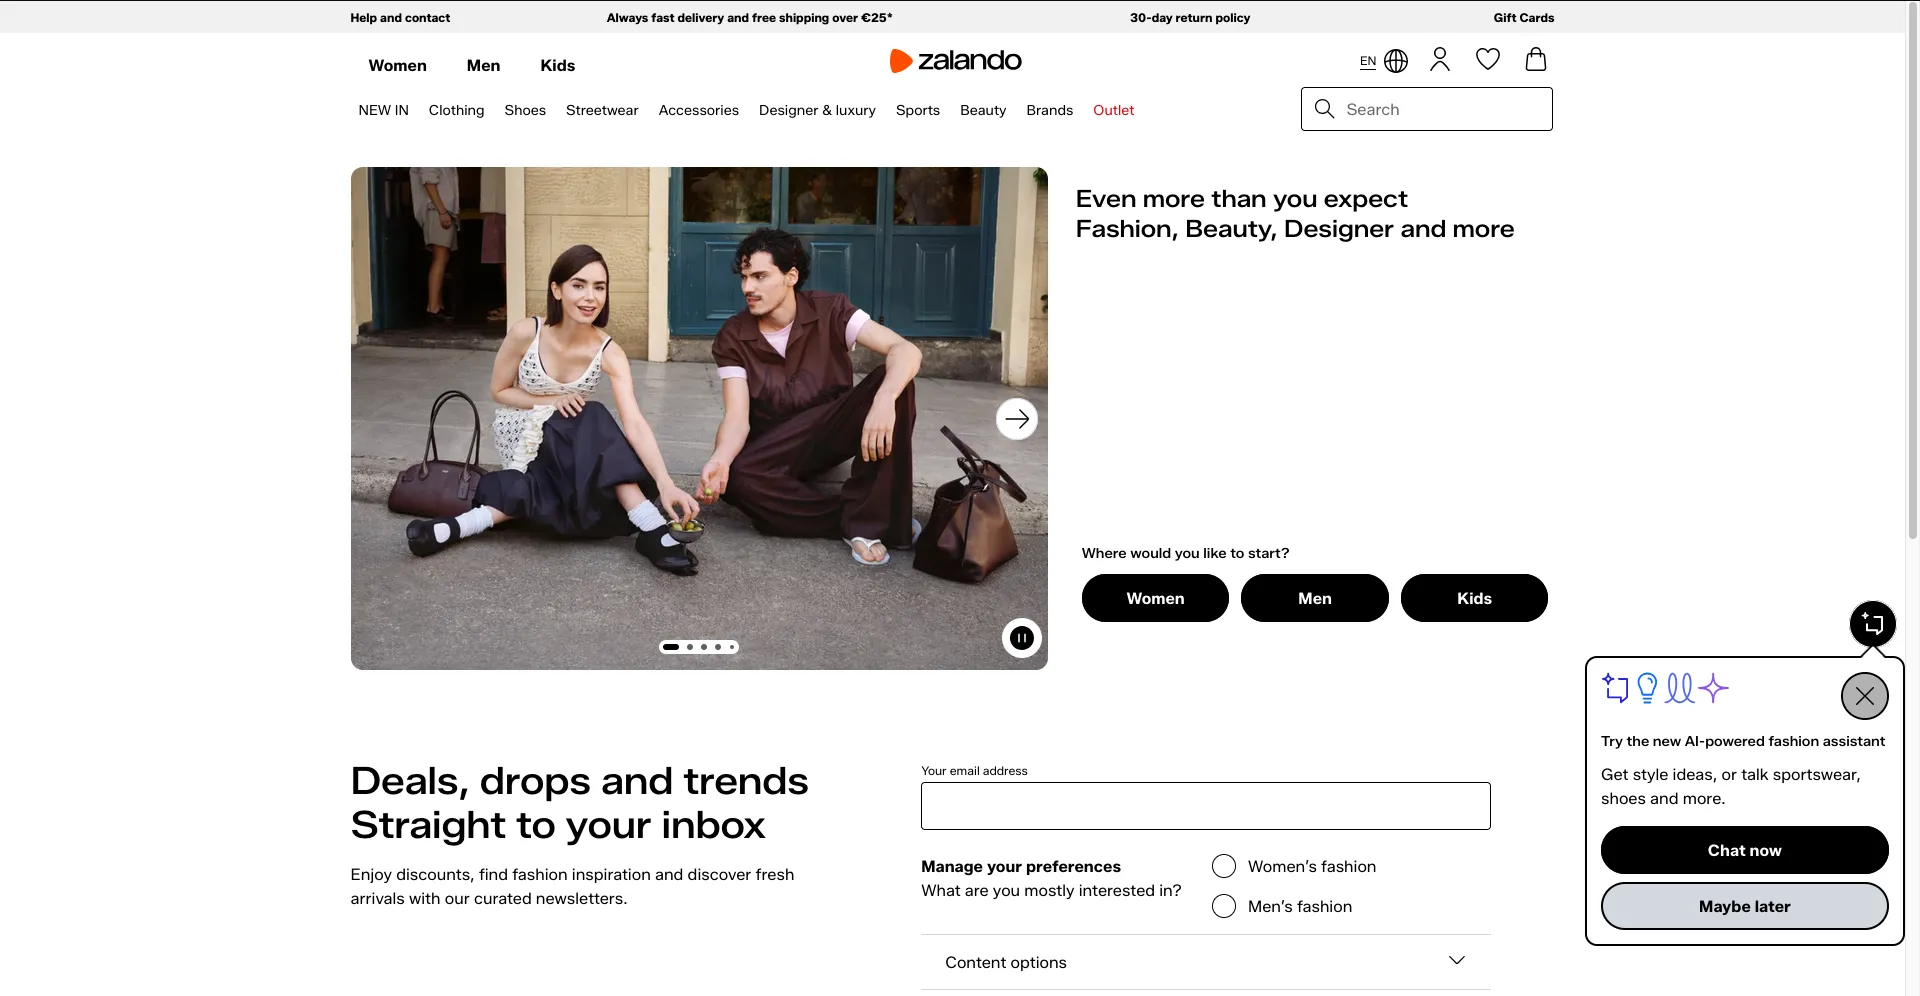Open the Zalando logo home link
1920x996 pixels.
(x=955, y=61)
